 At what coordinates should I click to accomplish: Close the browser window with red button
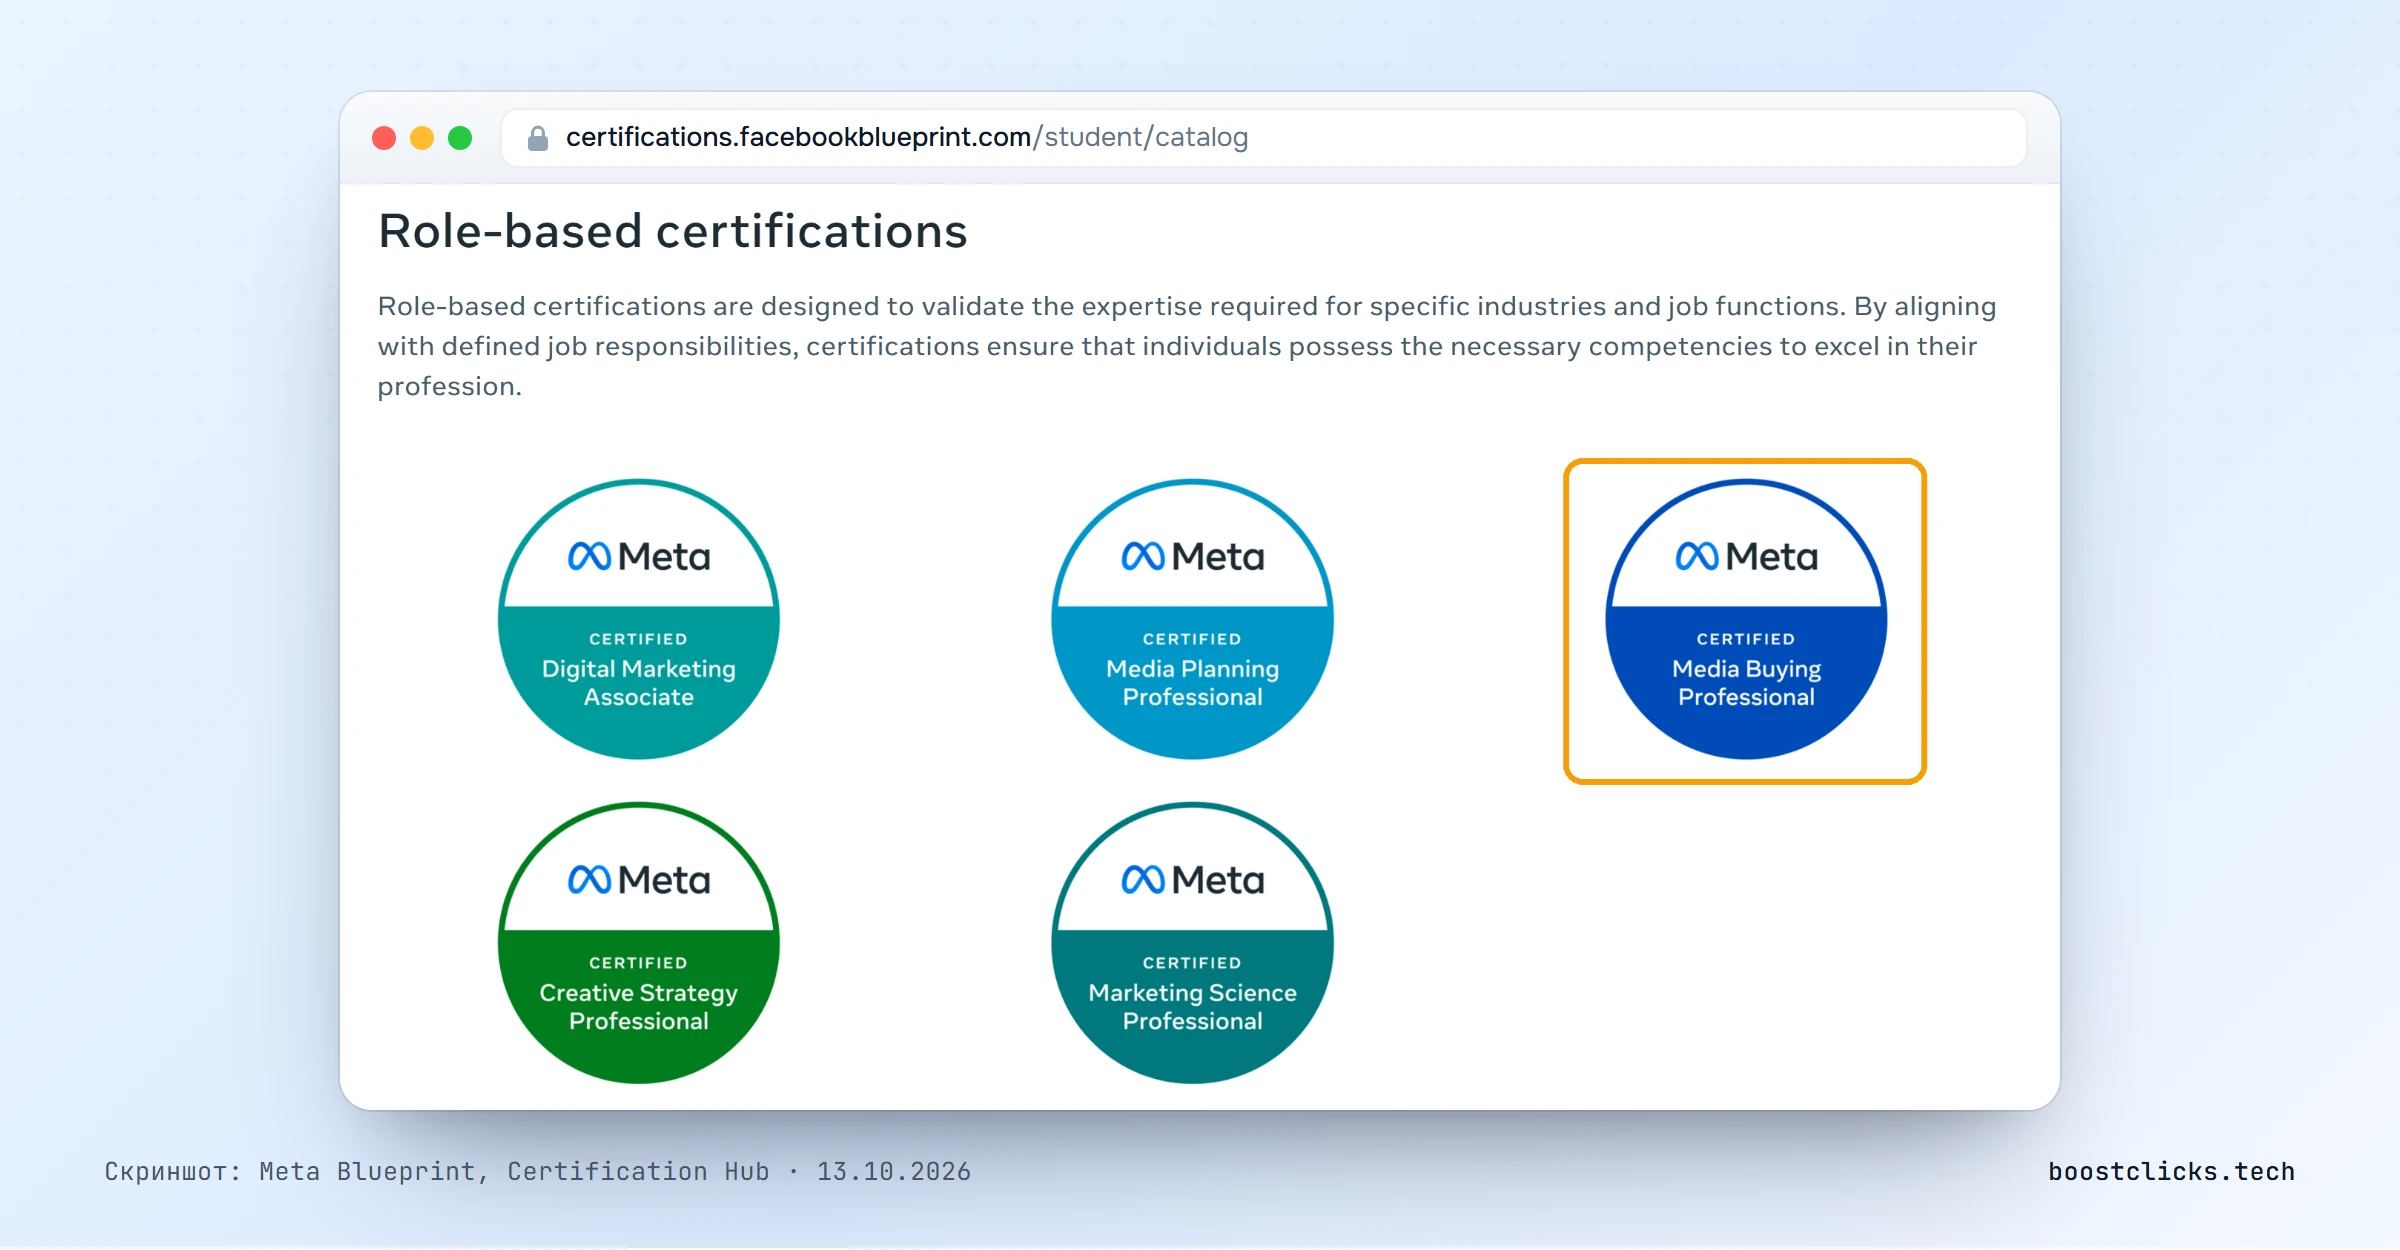tap(384, 138)
